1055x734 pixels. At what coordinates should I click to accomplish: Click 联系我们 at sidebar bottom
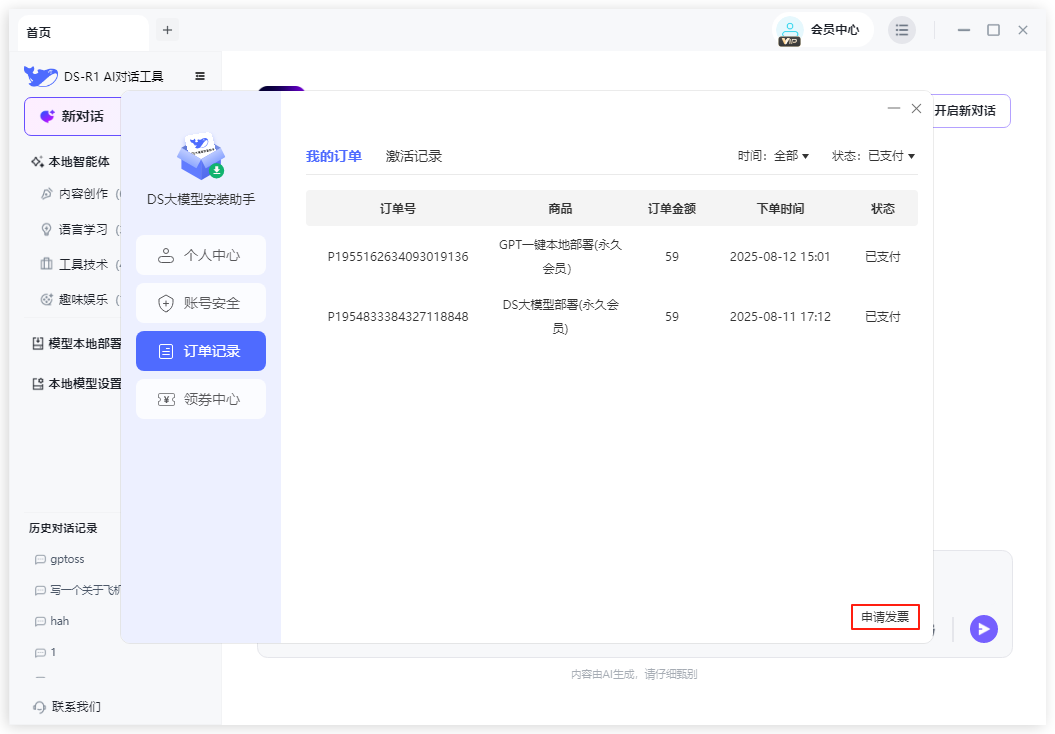coord(67,706)
